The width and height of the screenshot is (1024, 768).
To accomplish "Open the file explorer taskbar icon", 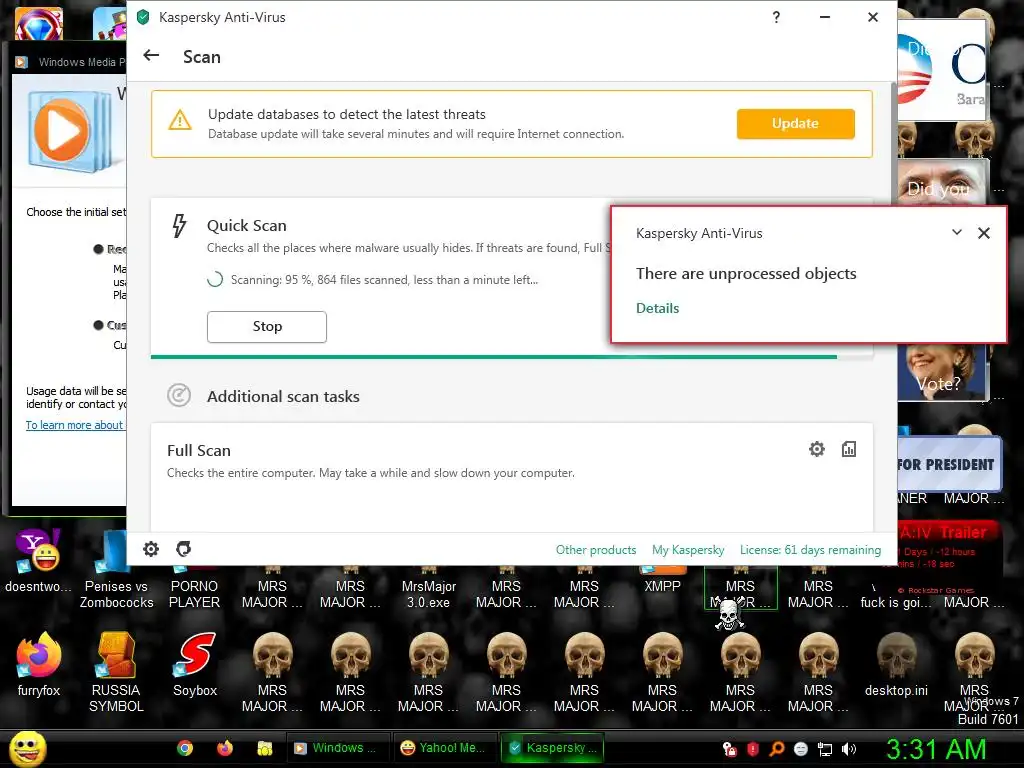I will click(264, 748).
